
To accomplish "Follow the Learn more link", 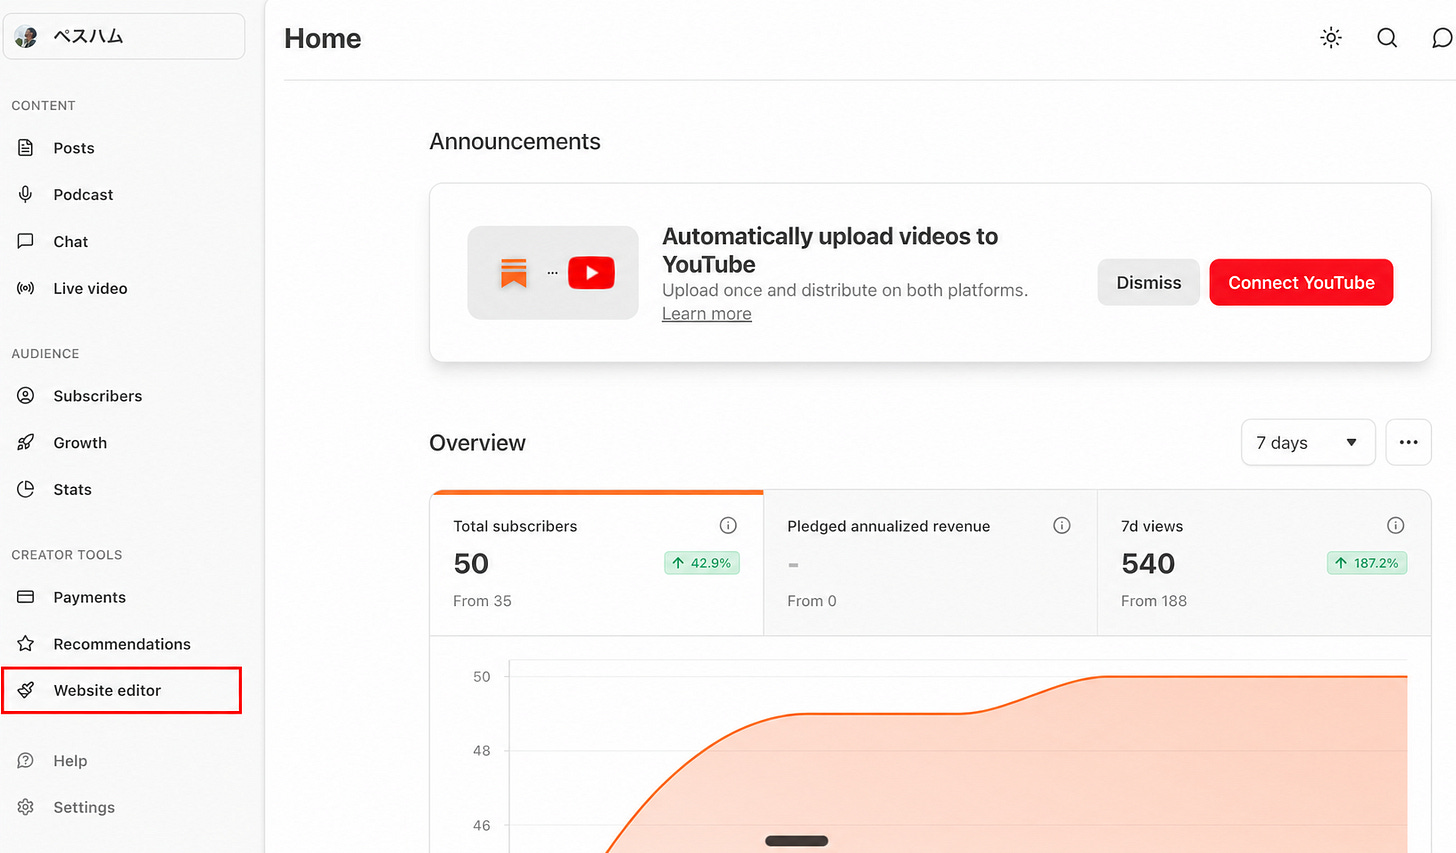I will pos(707,314).
